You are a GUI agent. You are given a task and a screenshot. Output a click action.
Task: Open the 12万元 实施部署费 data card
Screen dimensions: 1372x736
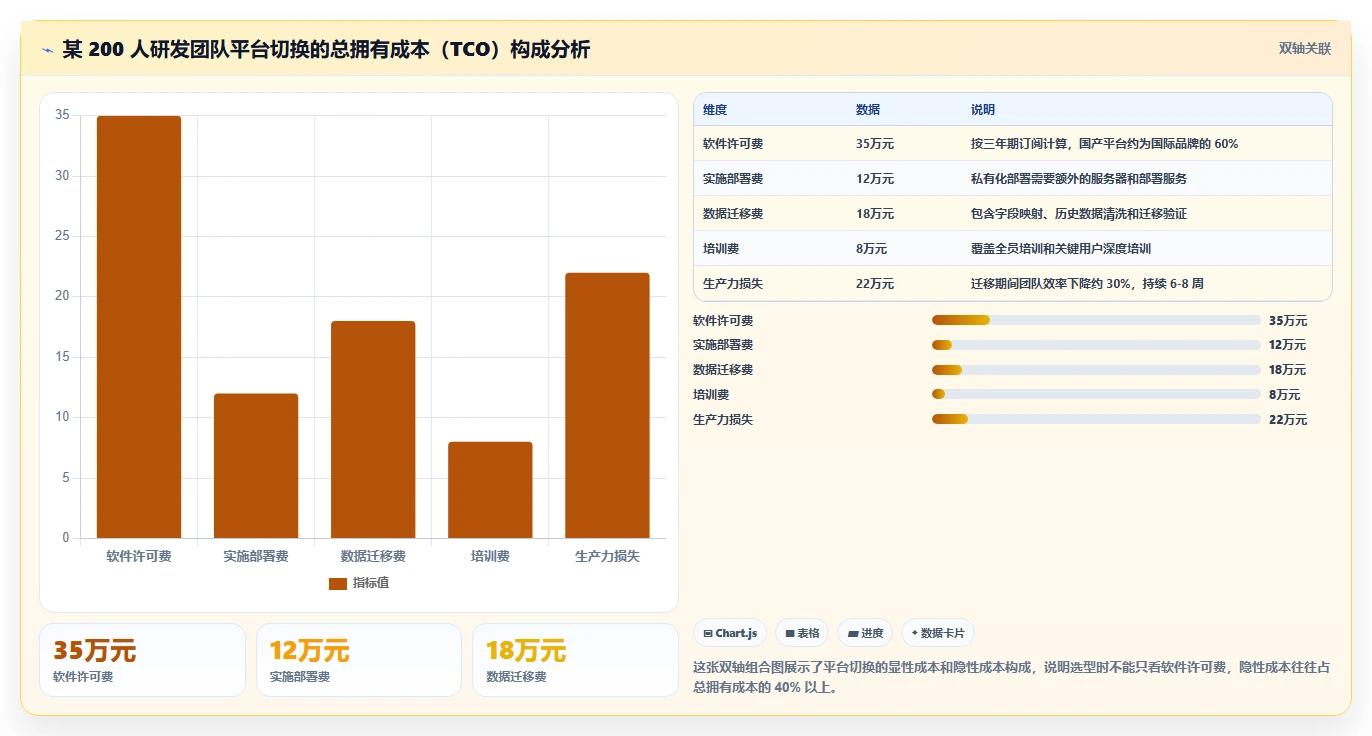click(x=359, y=660)
